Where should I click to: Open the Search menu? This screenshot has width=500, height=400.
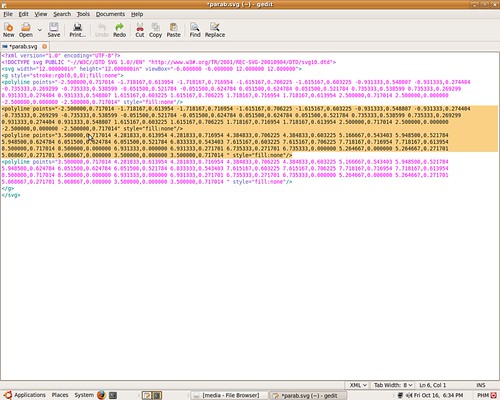[62, 14]
